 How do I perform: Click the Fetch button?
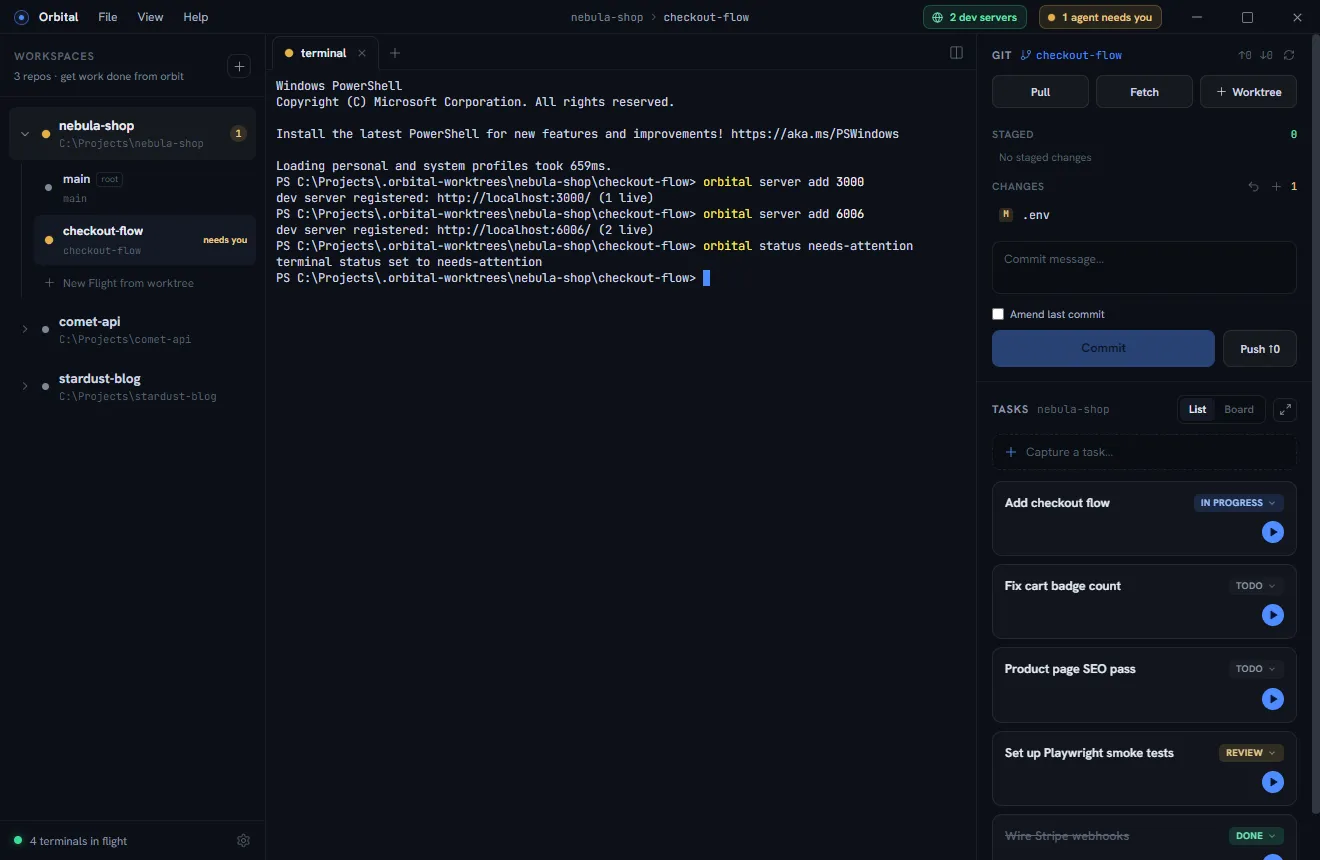click(1144, 92)
